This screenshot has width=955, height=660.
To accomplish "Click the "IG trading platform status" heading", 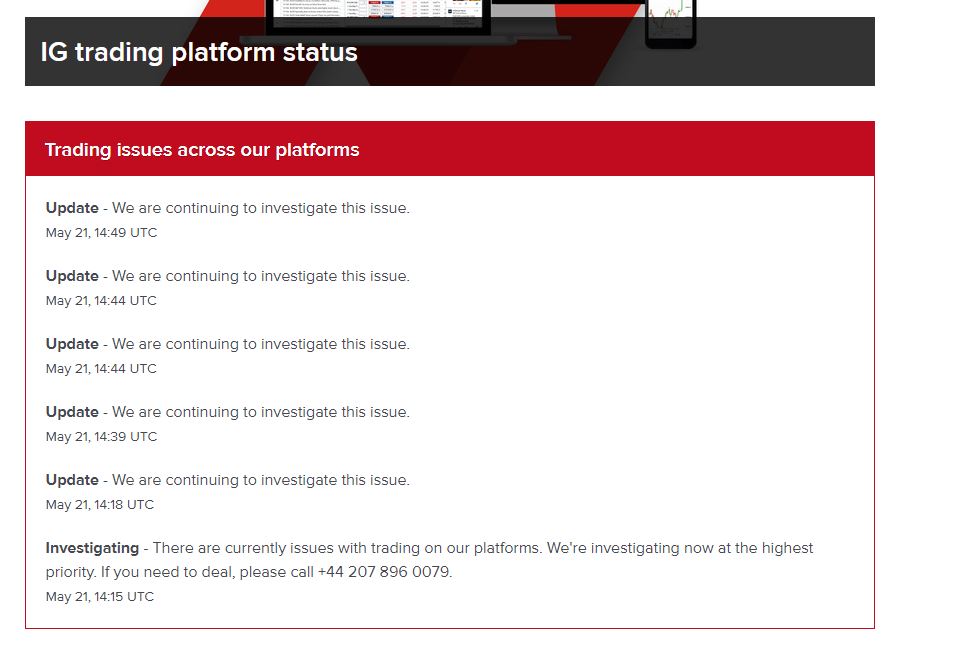I will 199,52.
